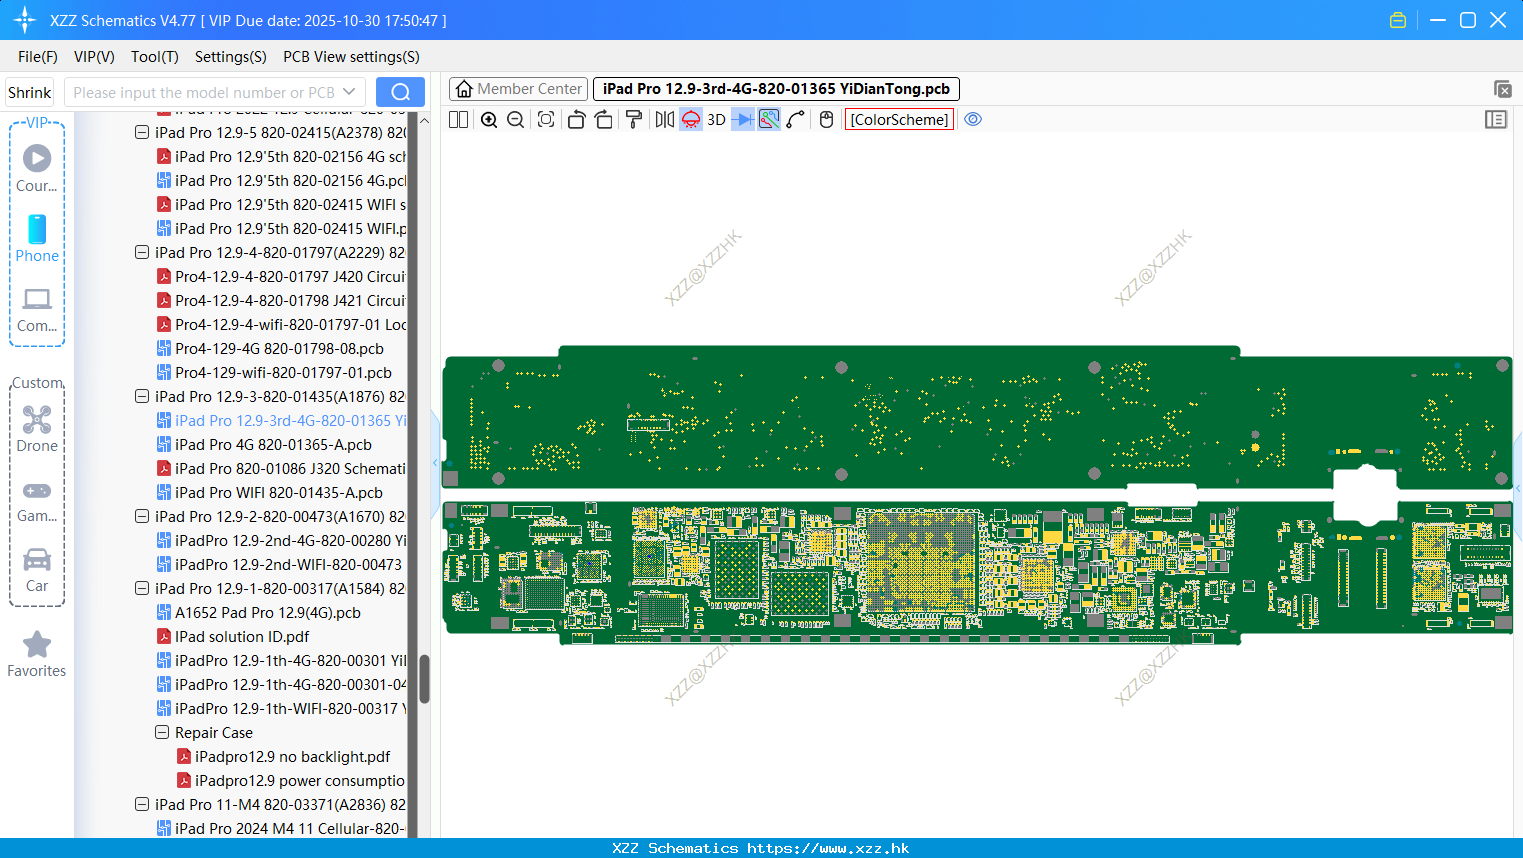Collapse the iPad Pro 12.9-2-820-00473 node
The image size is (1523, 858).
click(x=142, y=516)
